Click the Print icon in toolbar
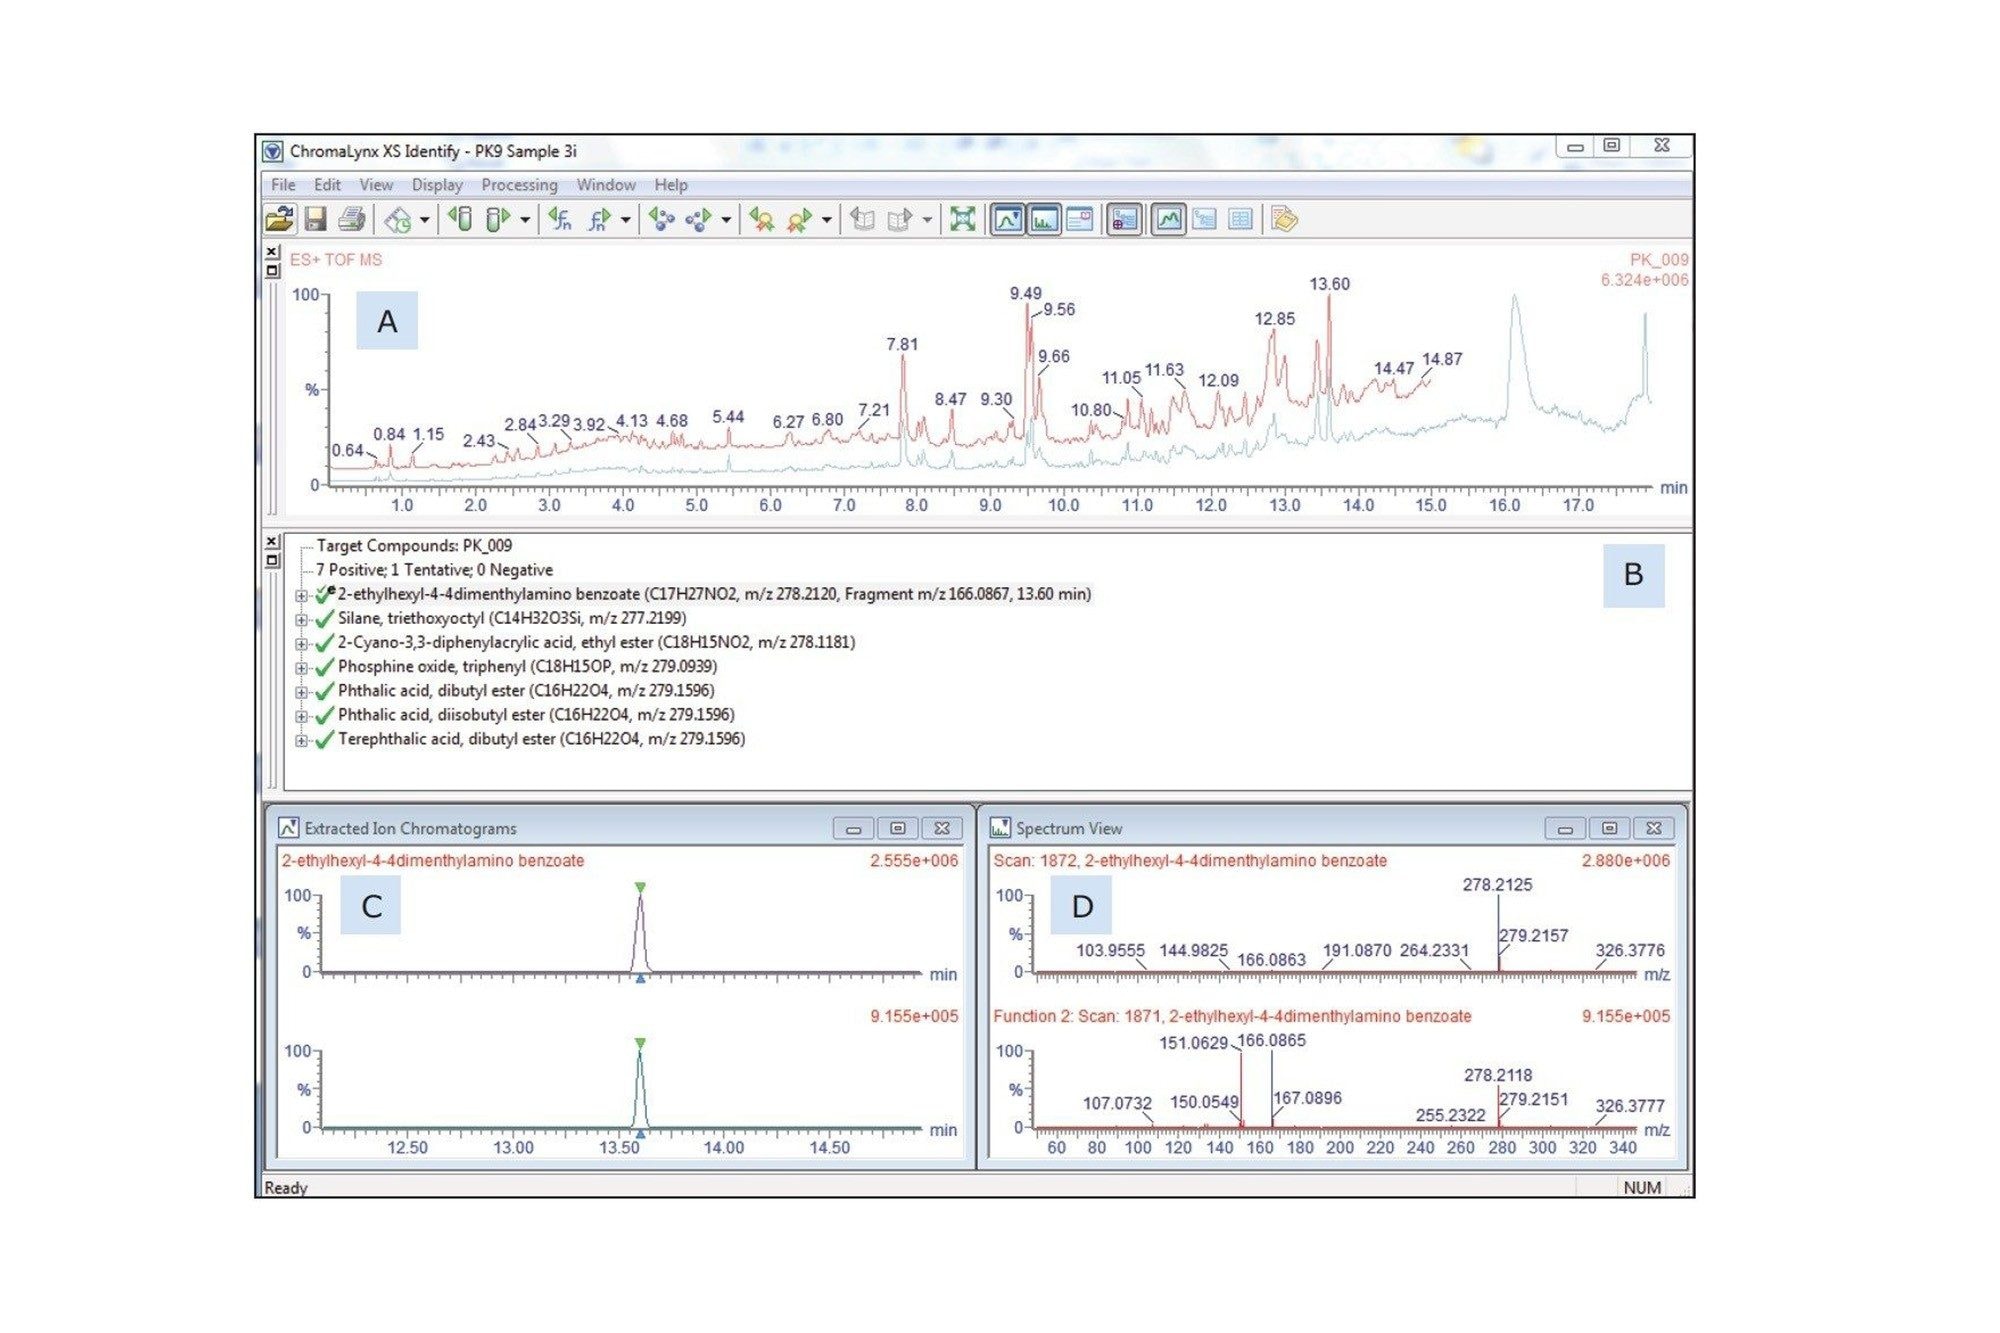The height and width of the screenshot is (1333, 2000). 351,219
